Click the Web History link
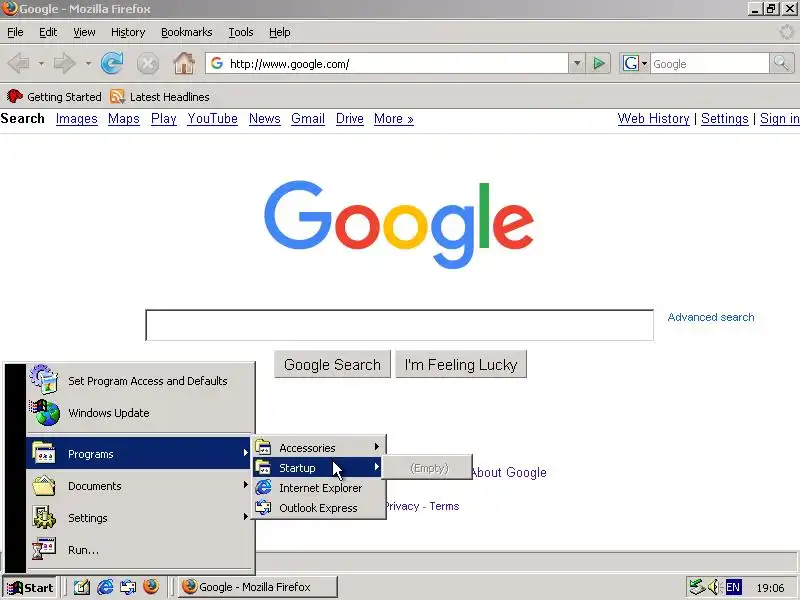This screenshot has width=800, height=600. coord(654,119)
